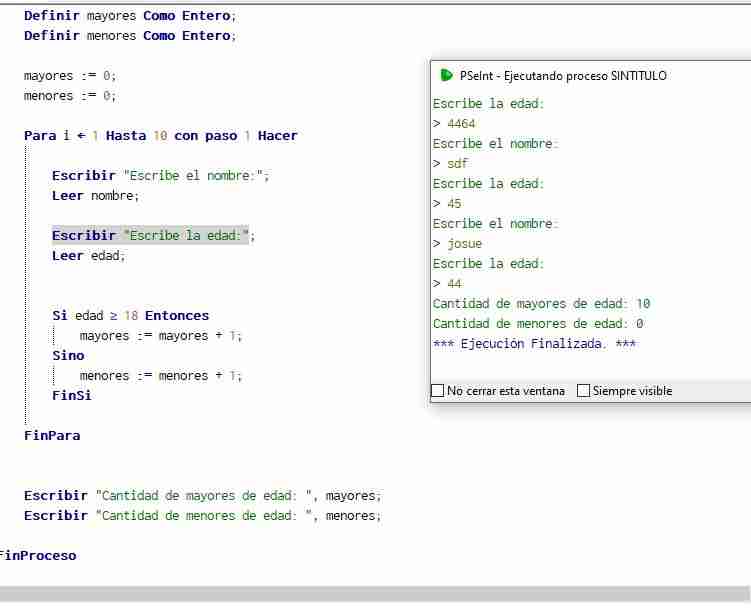Viewport: 751px width, 608px height.
Task: Click the PSeInt icon in the execution window title
Action: click(446, 75)
